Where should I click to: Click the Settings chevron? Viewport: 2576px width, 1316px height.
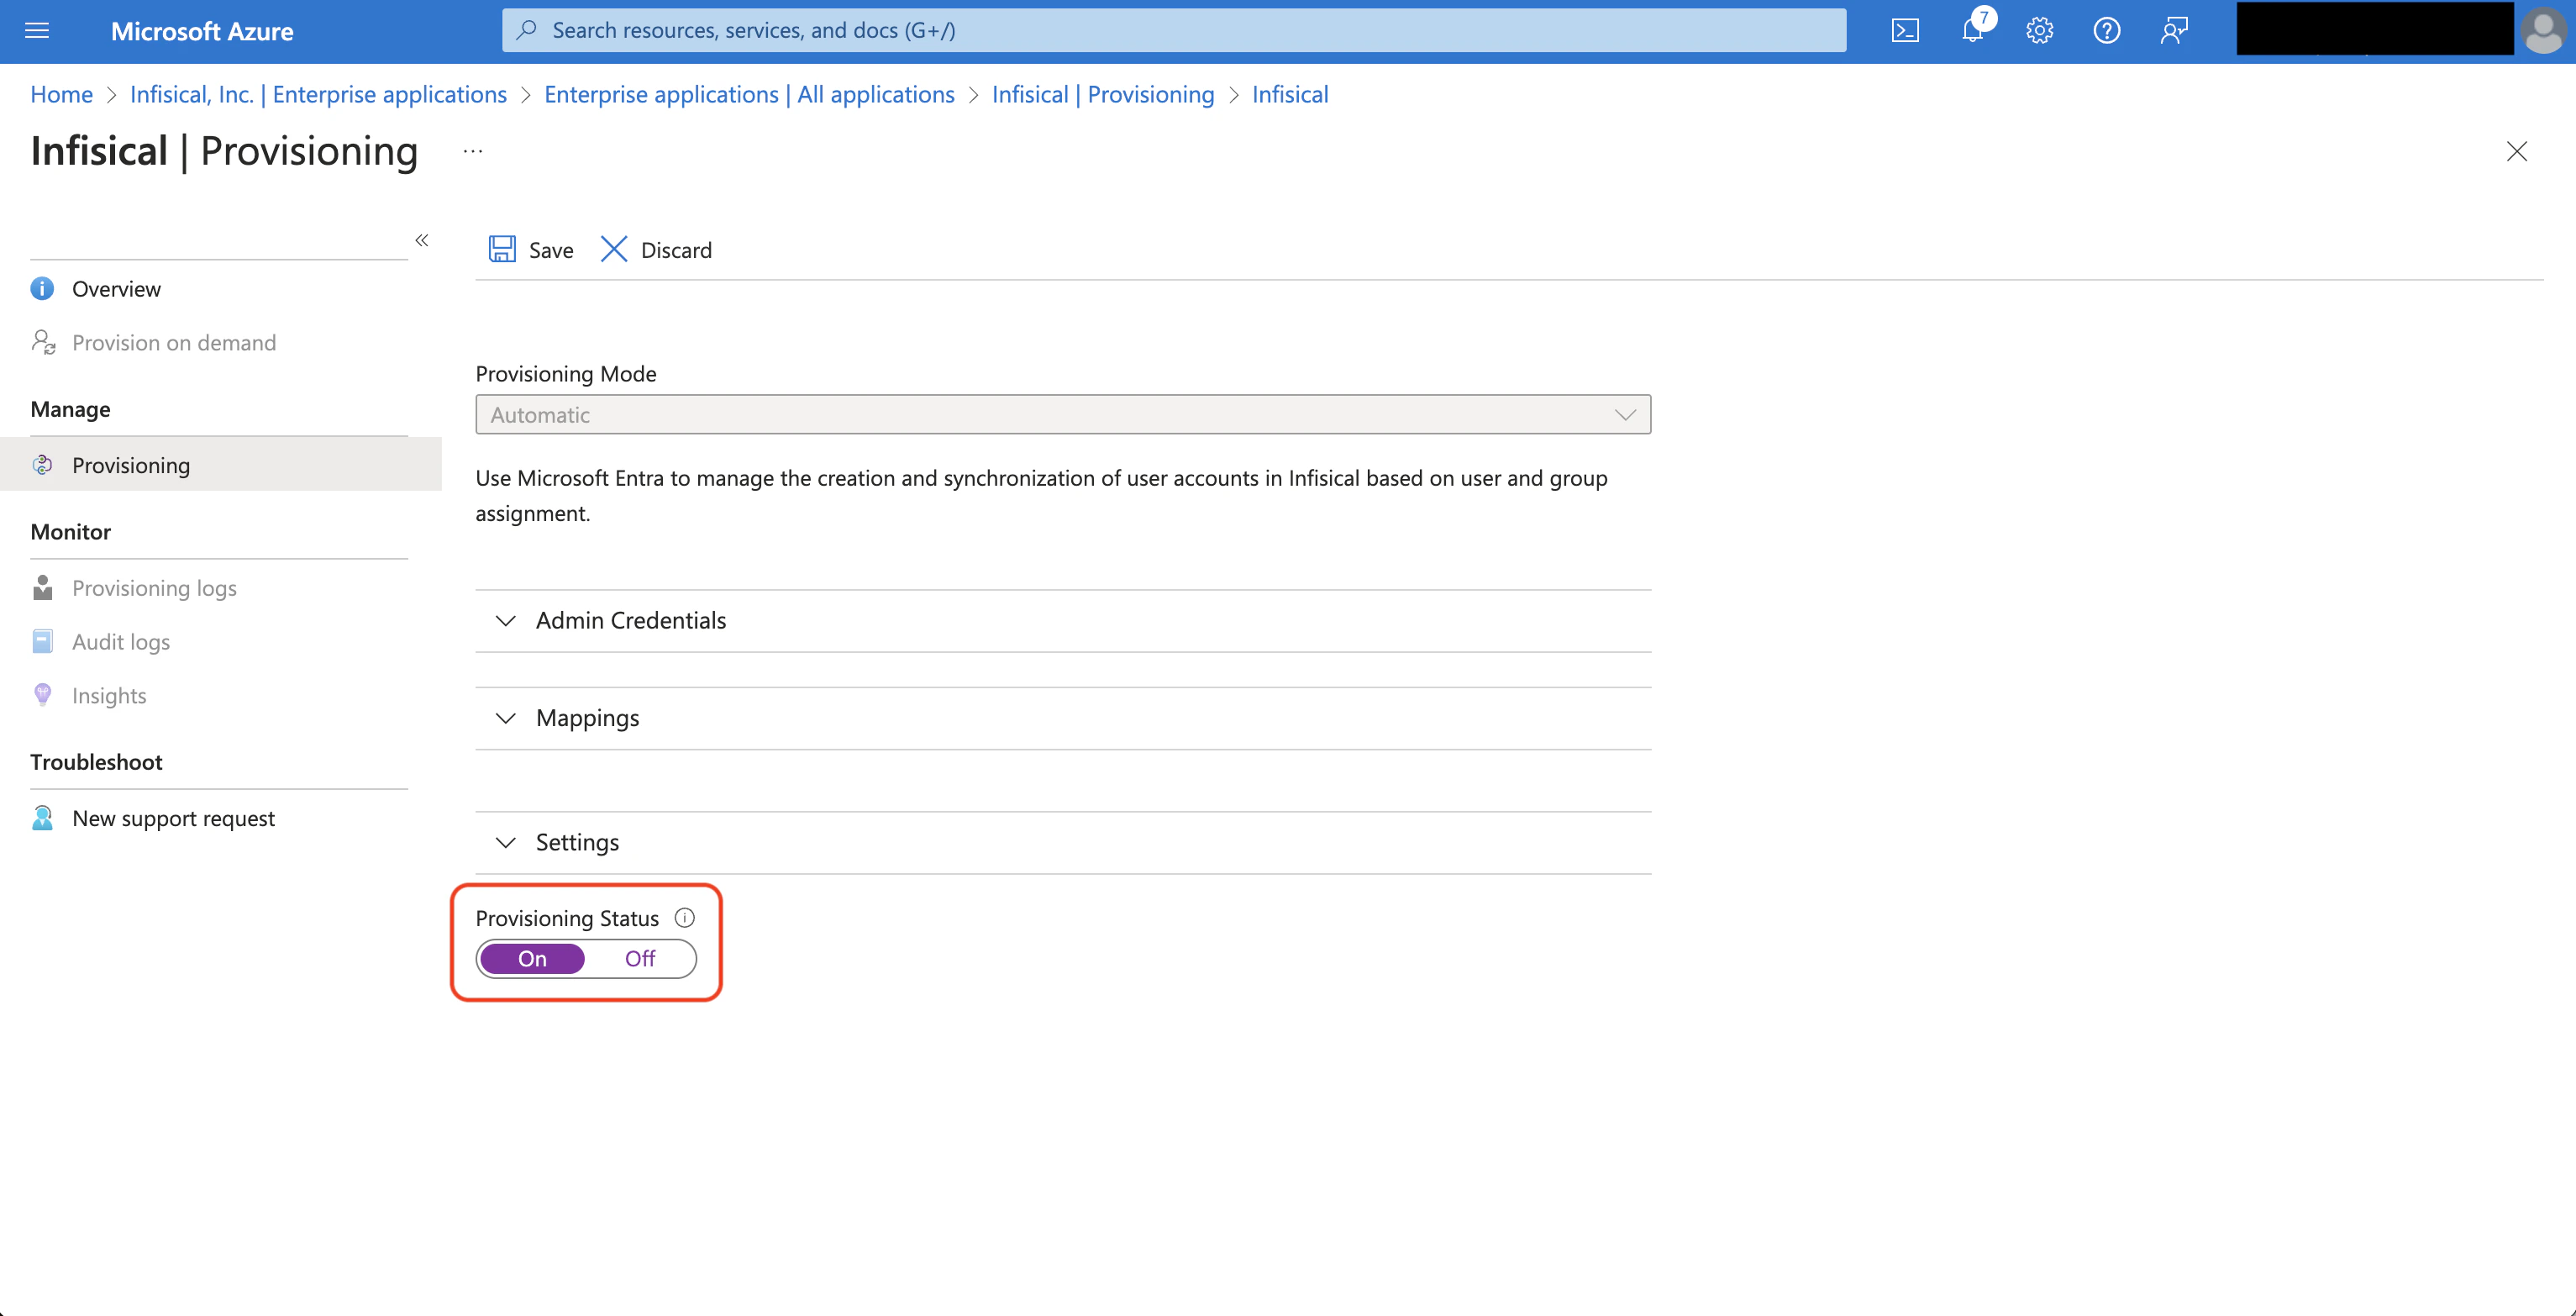tap(506, 842)
